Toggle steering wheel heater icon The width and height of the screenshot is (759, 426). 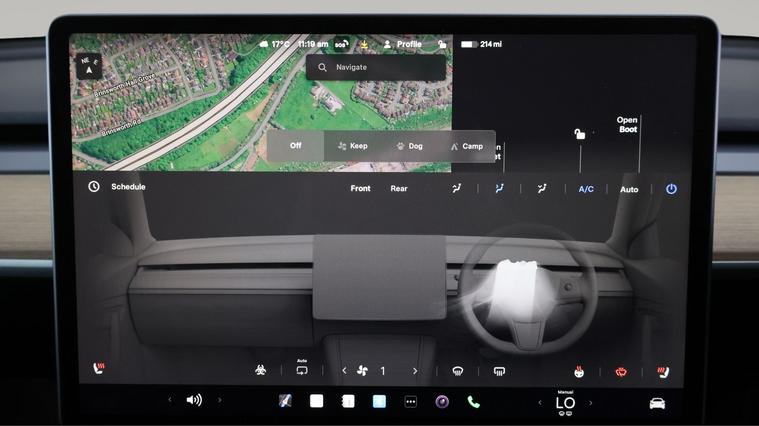point(579,371)
